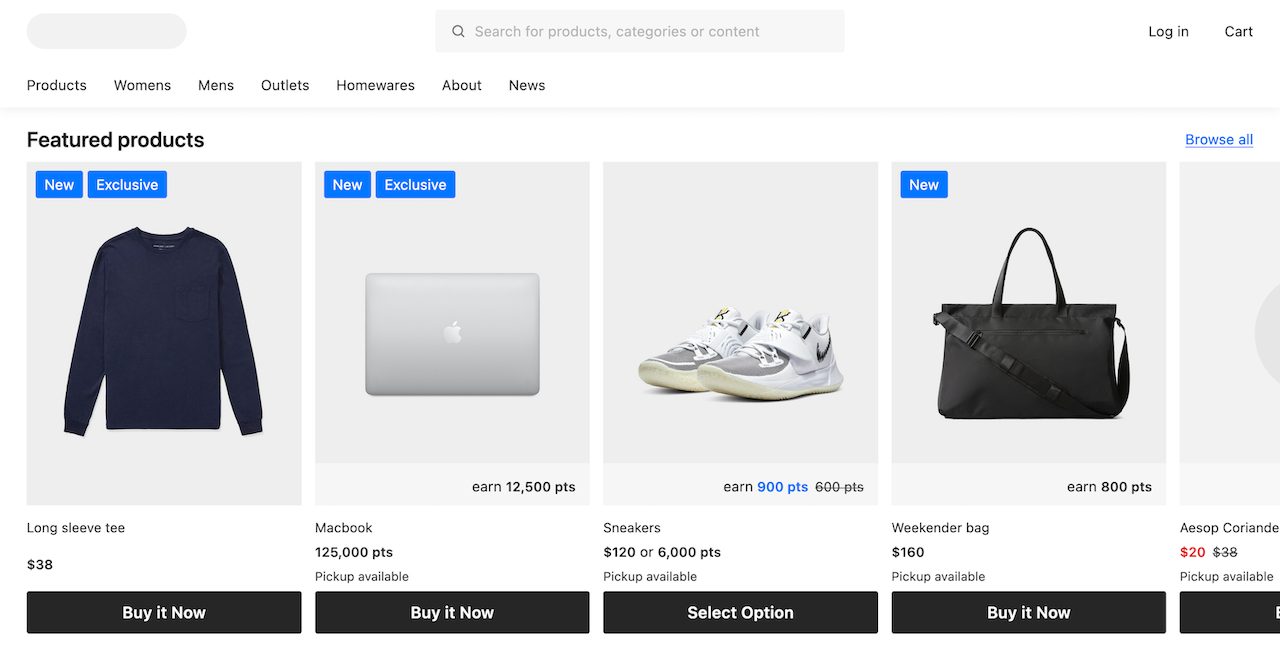Open the Cart
1280x660 pixels.
click(x=1238, y=31)
